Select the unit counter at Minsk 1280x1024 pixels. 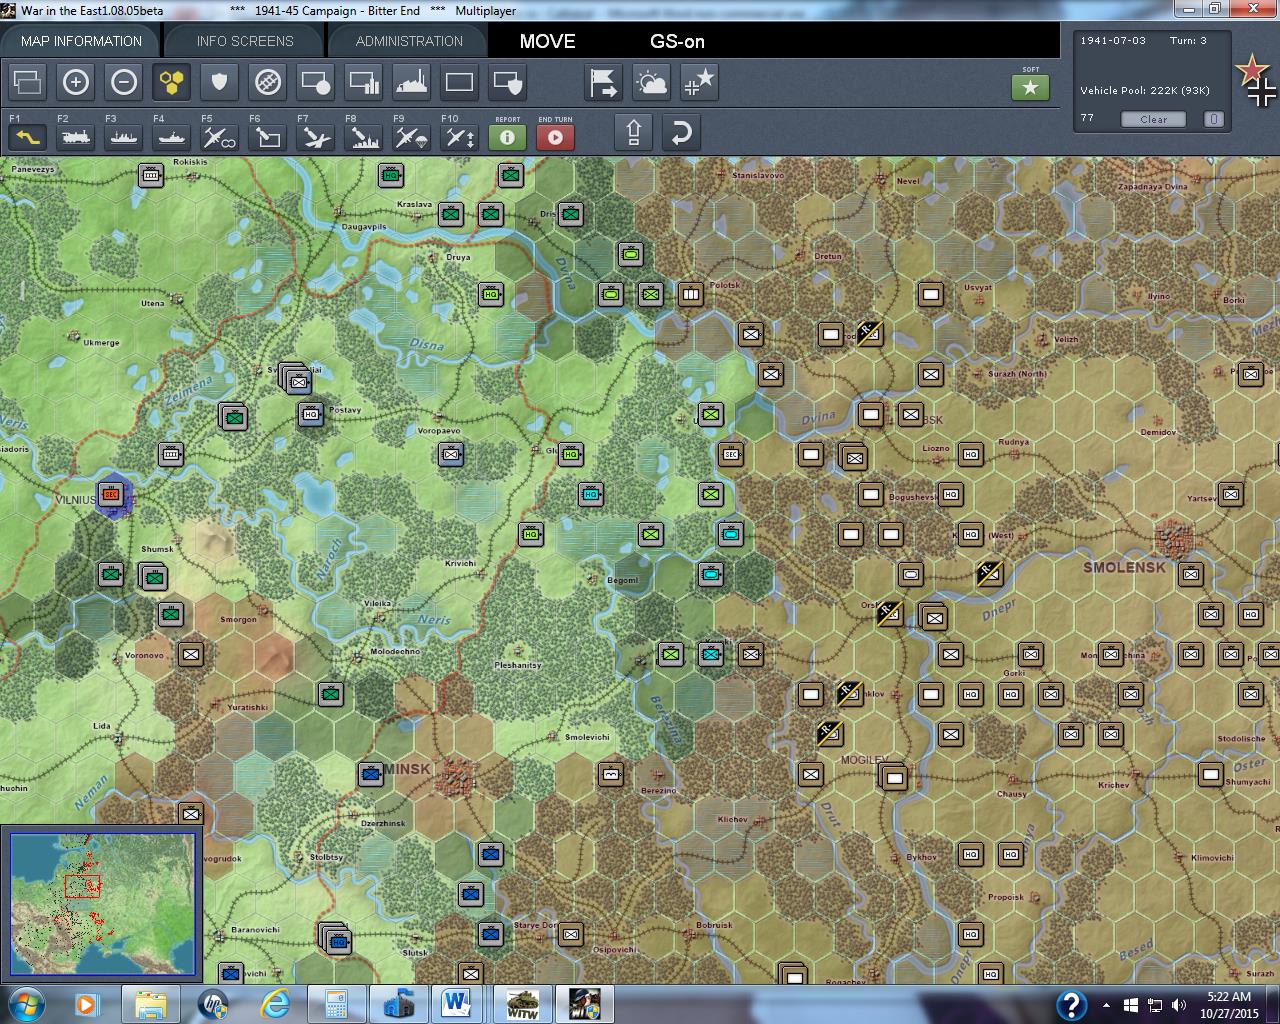371,773
